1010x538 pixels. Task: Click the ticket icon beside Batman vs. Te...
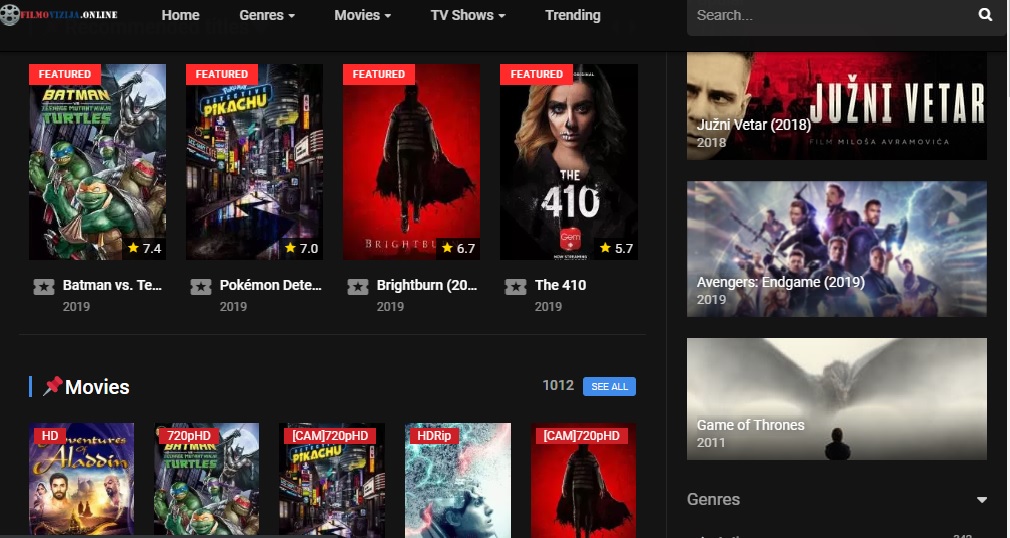[x=44, y=287]
